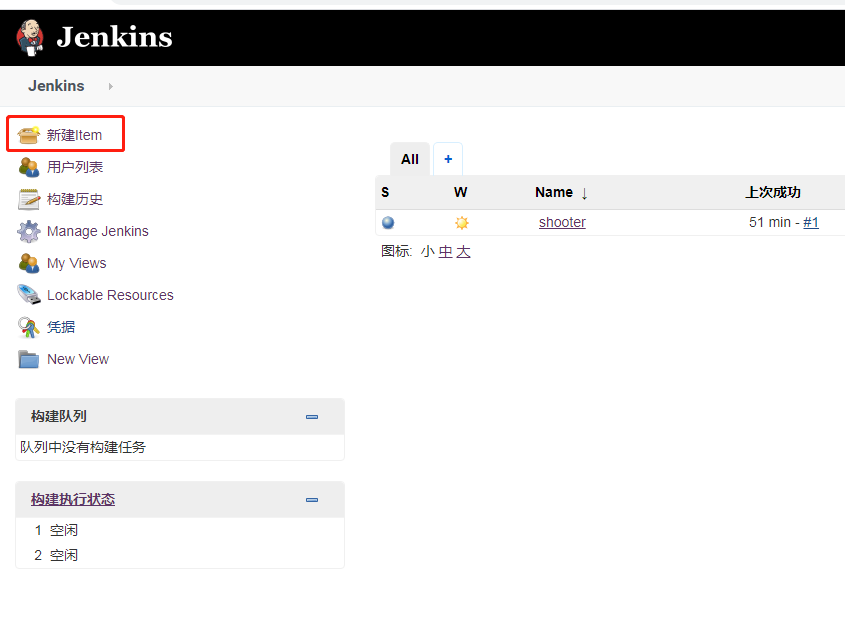Image resolution: width=845 pixels, height=644 pixels.
Task: Set icon size to 大 (large)
Action: (x=463, y=252)
